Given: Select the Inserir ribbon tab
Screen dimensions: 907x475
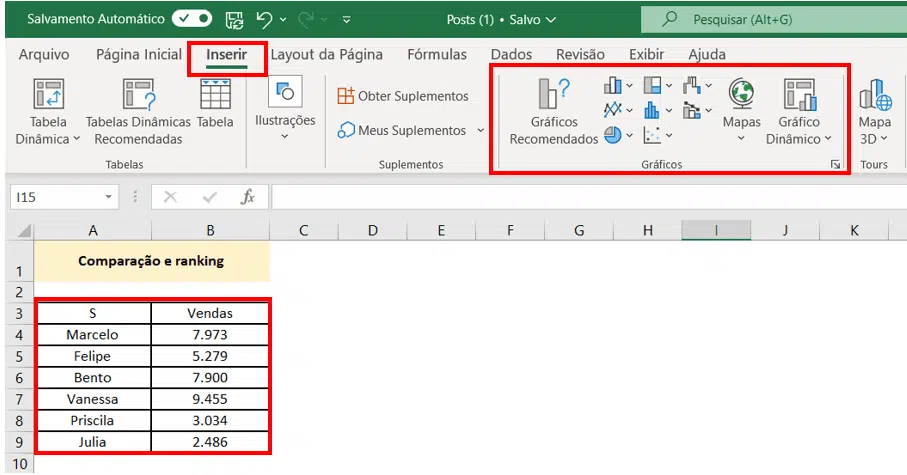Looking at the screenshot, I should pyautogui.click(x=227, y=54).
